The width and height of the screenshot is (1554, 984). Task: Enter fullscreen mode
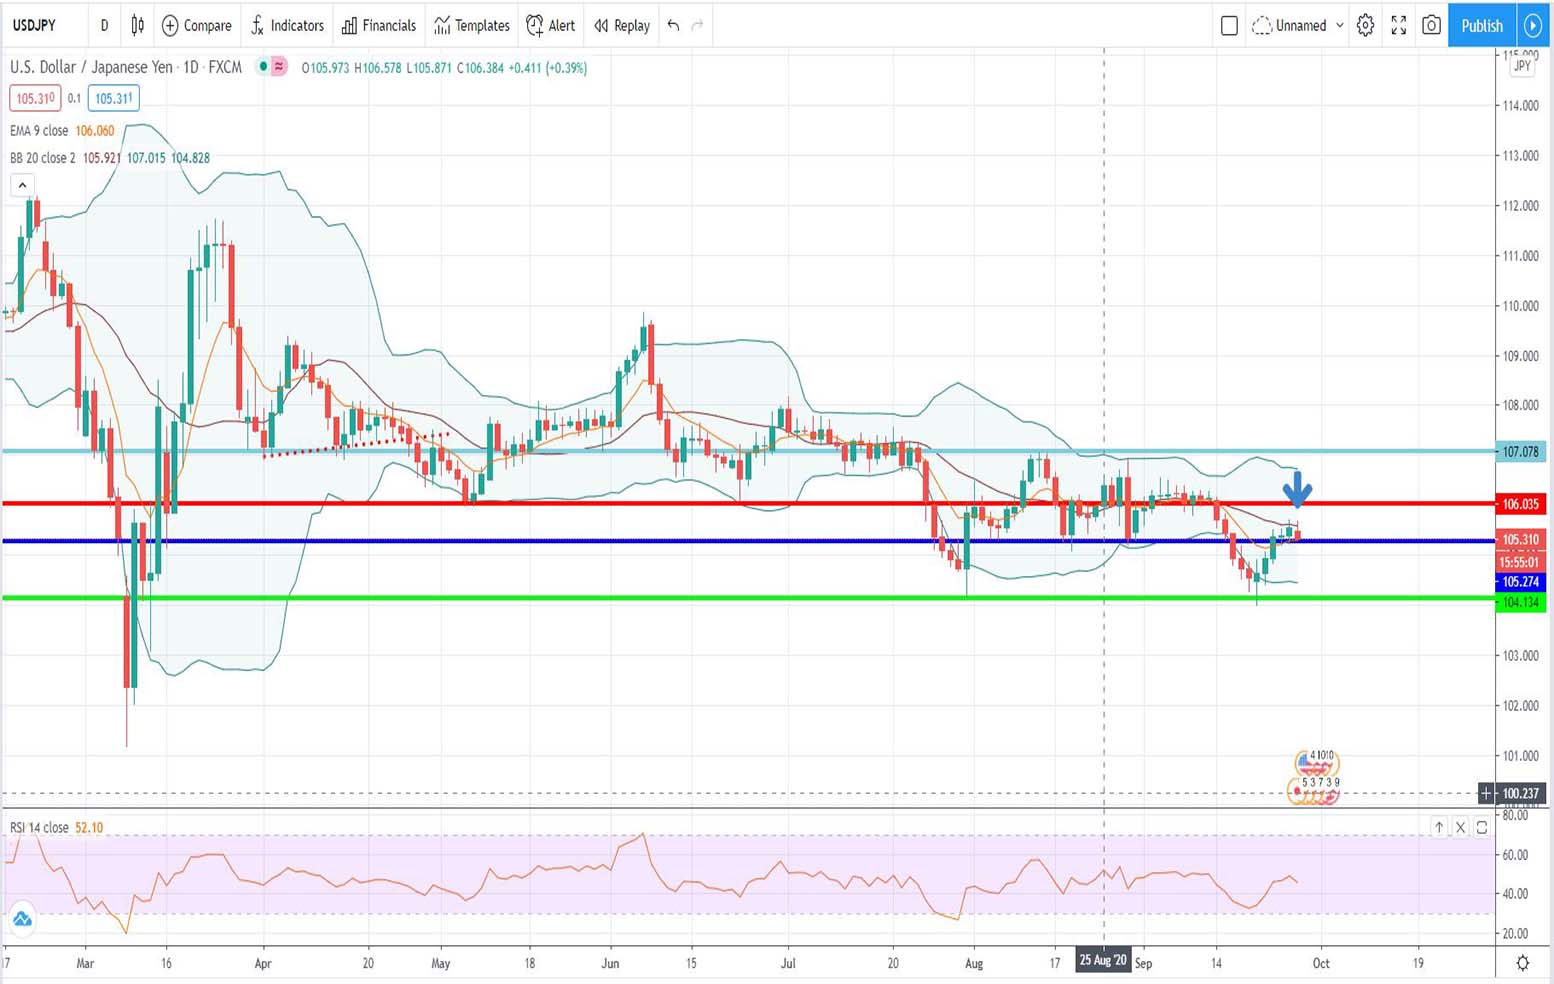[x=1398, y=25]
